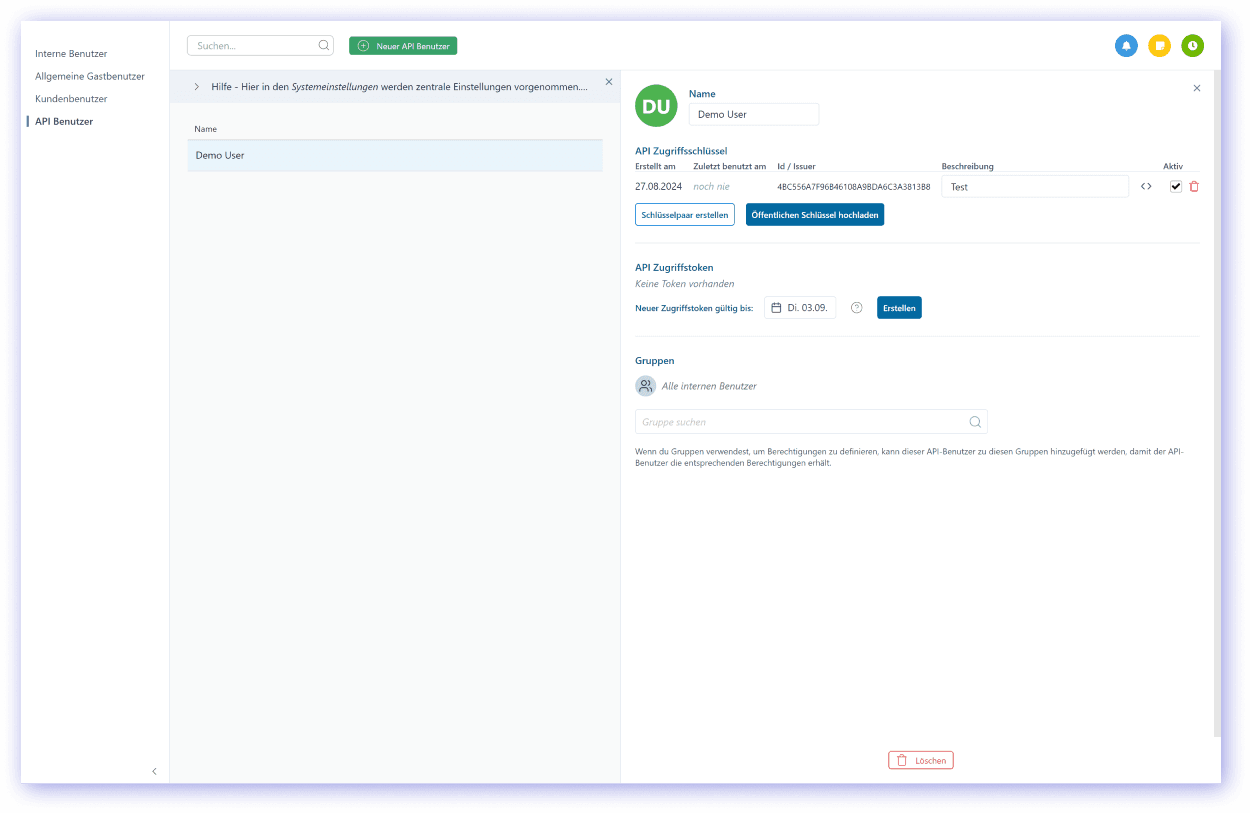This screenshot has width=1250, height=813.
Task: Collapse the left sidebar
Action: (154, 771)
